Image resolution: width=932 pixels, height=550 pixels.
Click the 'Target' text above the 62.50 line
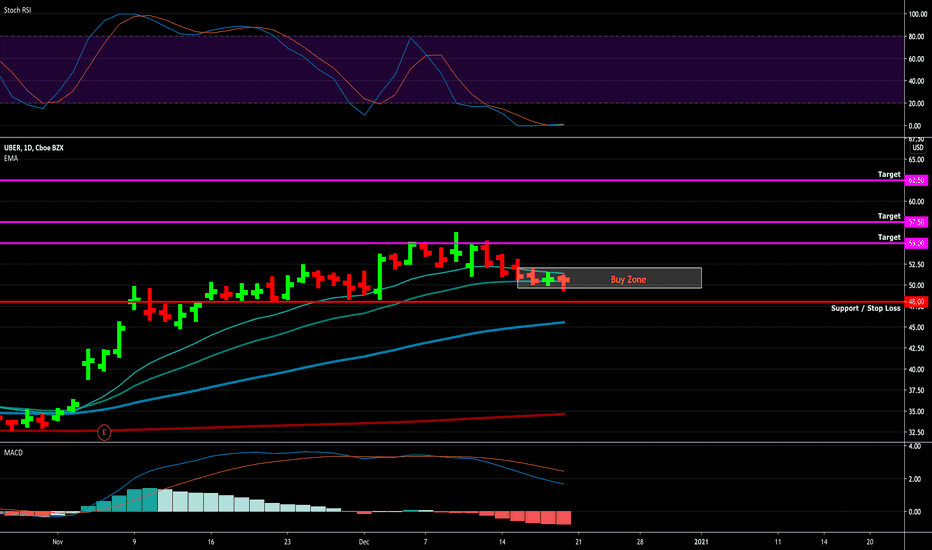[x=889, y=174]
